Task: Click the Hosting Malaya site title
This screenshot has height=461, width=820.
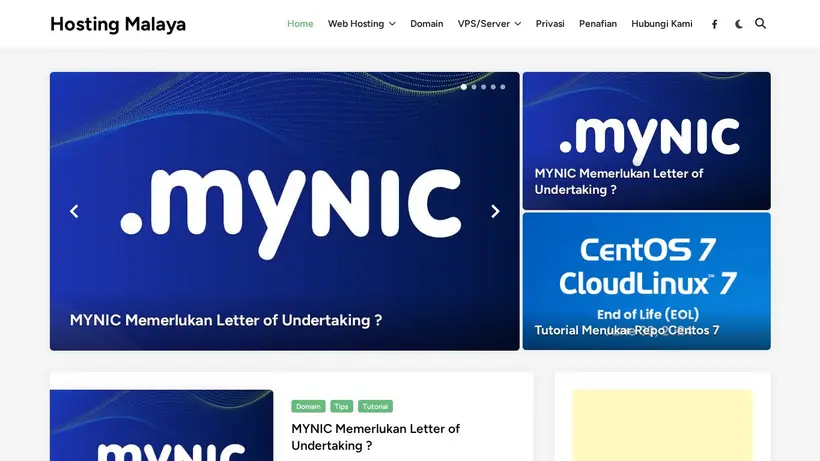Action: coord(118,24)
